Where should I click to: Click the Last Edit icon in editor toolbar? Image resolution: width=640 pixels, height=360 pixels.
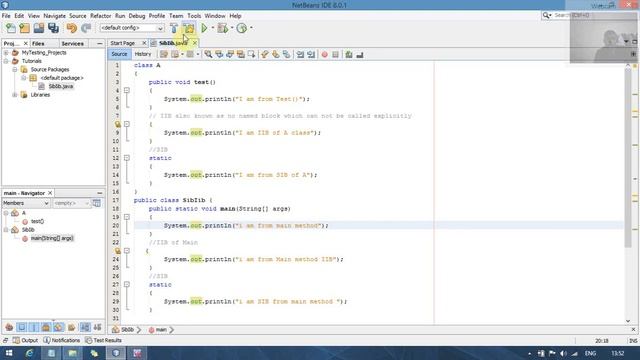coord(164,54)
